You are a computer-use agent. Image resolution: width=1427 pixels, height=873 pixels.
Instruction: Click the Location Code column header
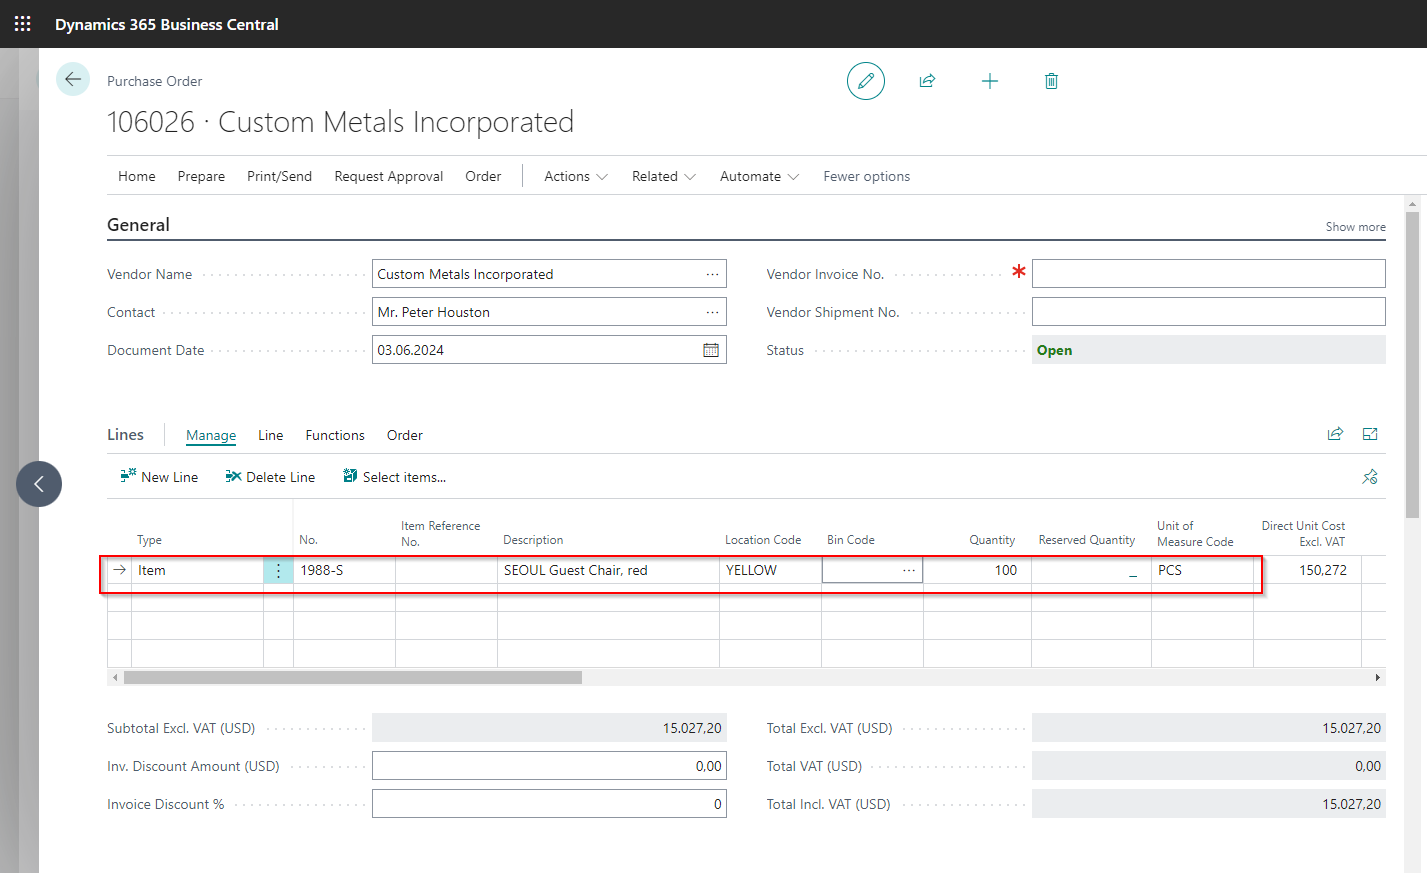(763, 540)
